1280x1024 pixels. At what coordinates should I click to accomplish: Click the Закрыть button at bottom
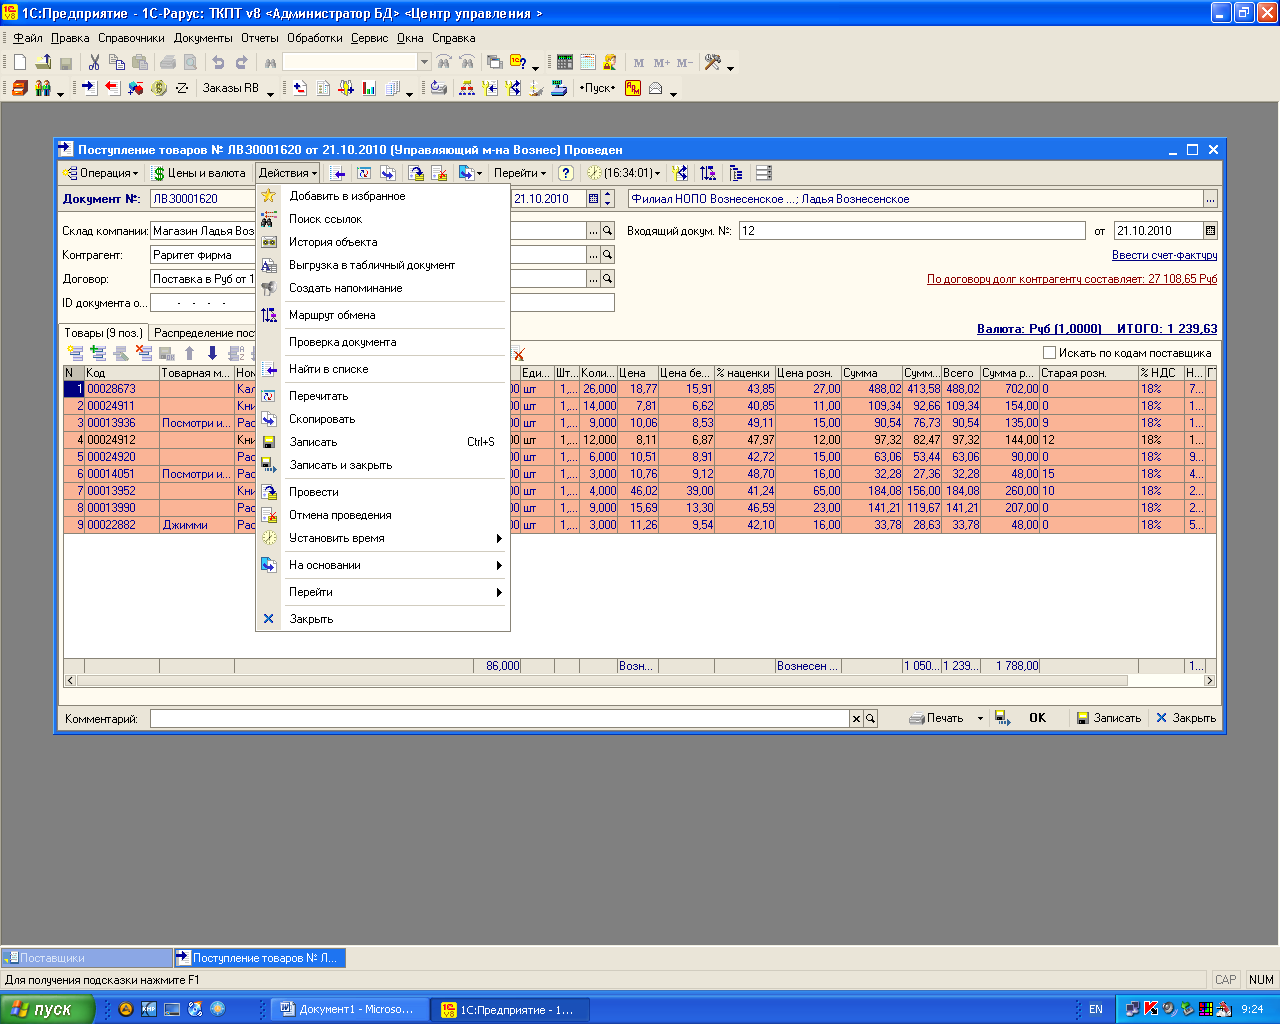coord(1186,718)
